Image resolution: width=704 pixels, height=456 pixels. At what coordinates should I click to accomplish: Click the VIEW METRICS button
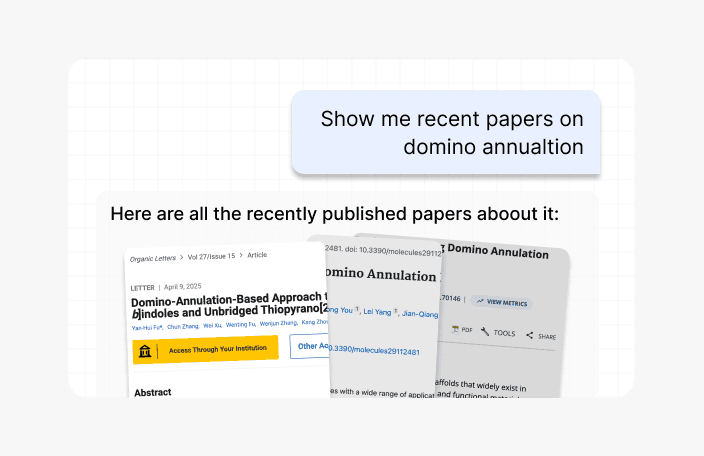(502, 303)
